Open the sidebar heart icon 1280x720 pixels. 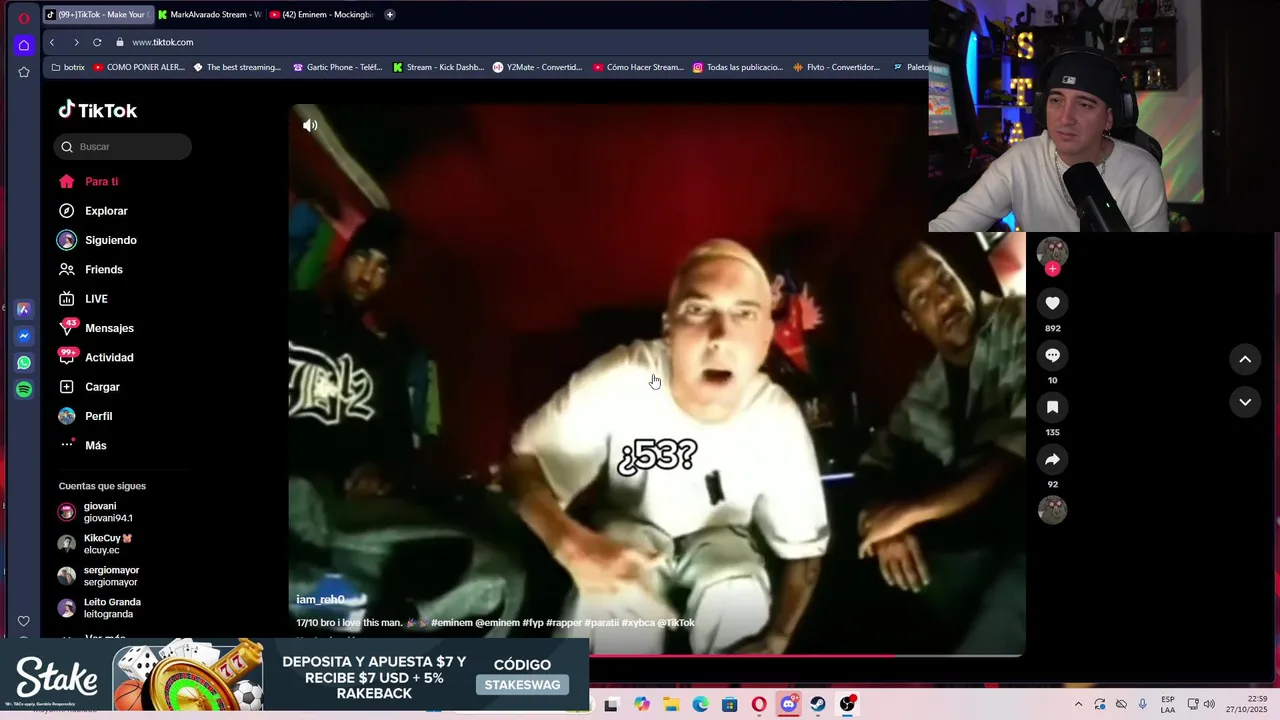pos(24,621)
